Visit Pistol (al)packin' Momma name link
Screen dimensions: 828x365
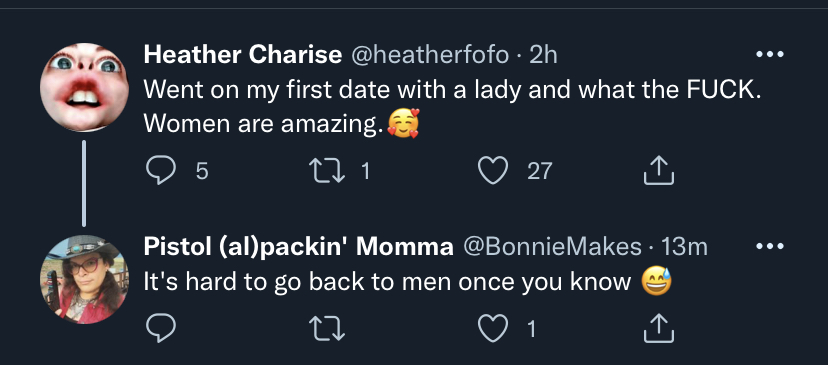tap(298, 247)
